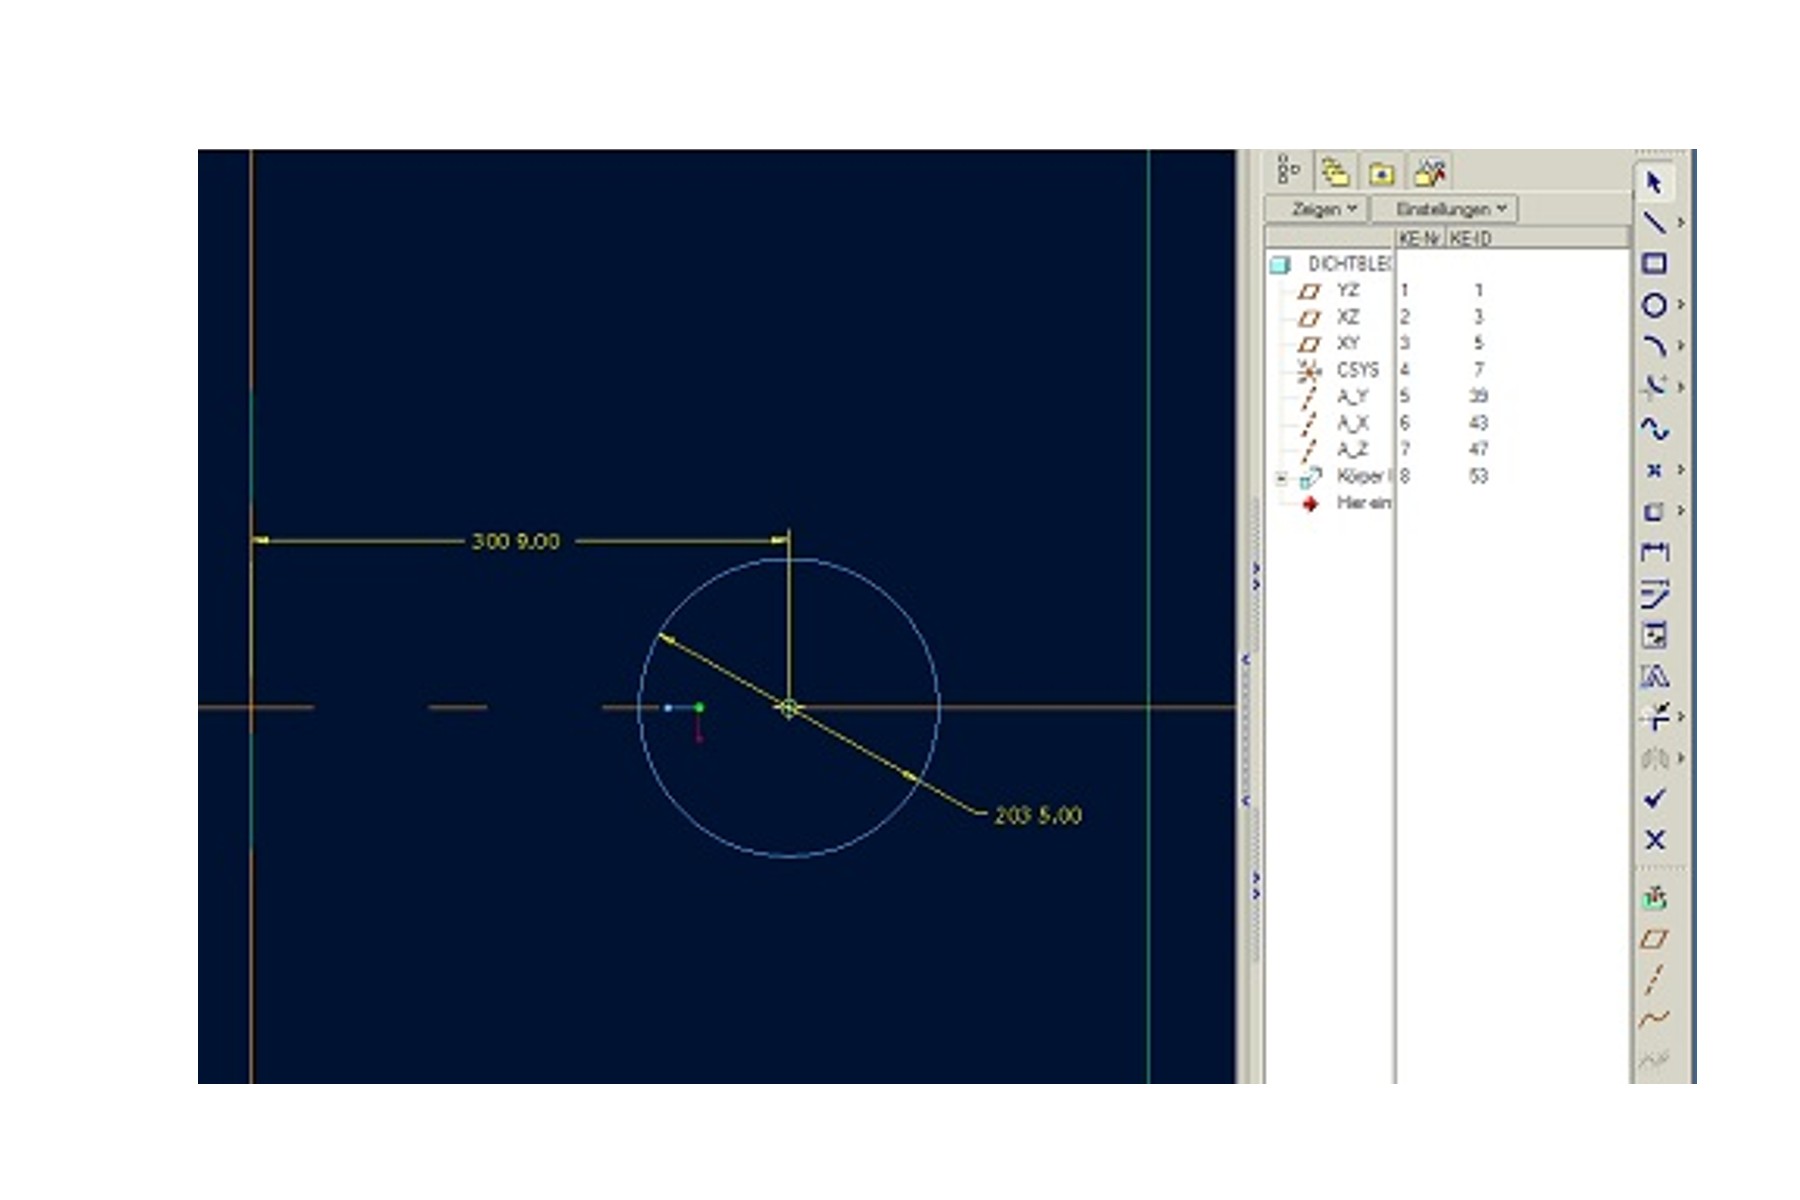
Task: Click the green sketch tool icon
Action: (x=1654, y=897)
